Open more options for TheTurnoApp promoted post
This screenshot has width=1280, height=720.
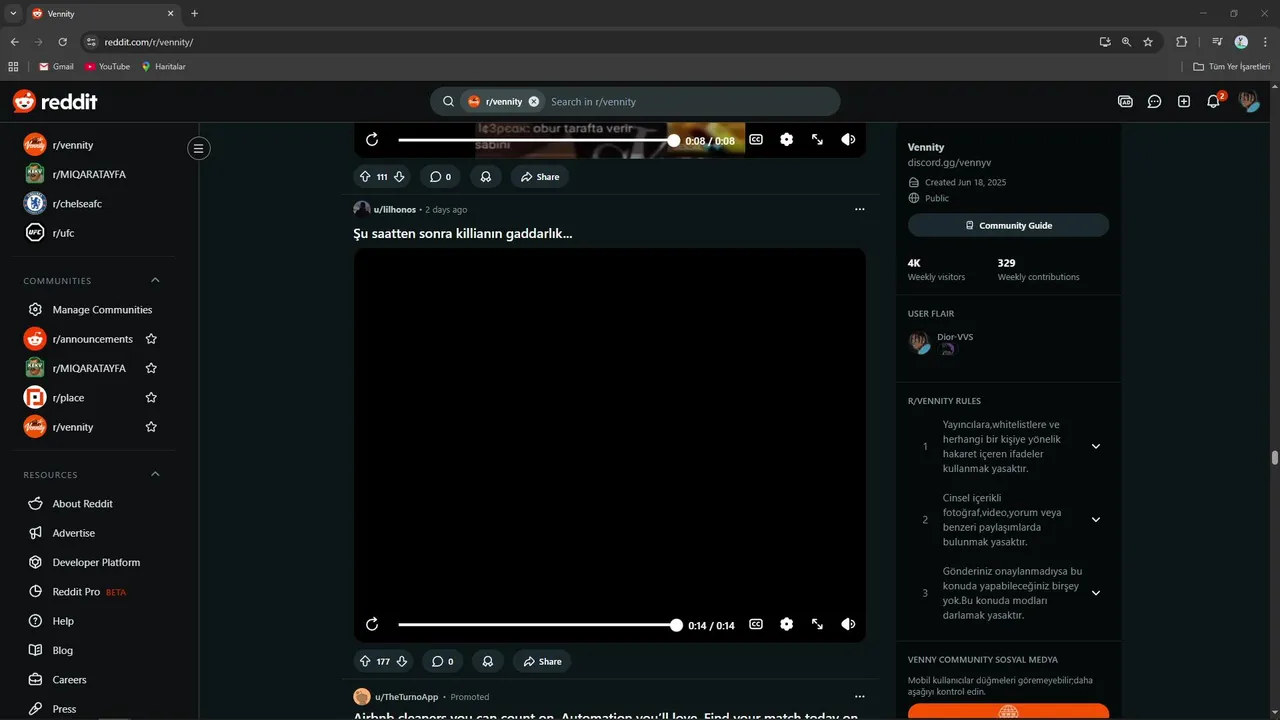point(859,696)
